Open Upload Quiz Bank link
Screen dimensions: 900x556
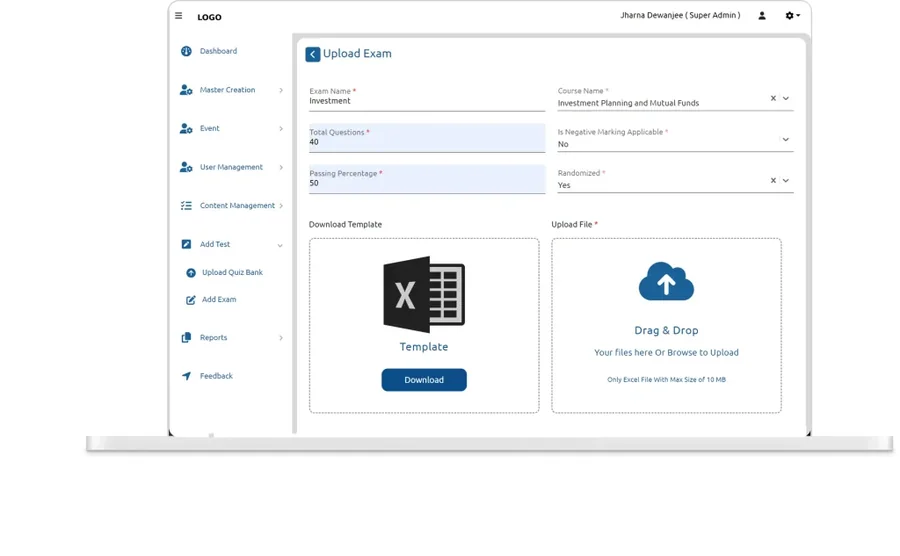(x=232, y=273)
